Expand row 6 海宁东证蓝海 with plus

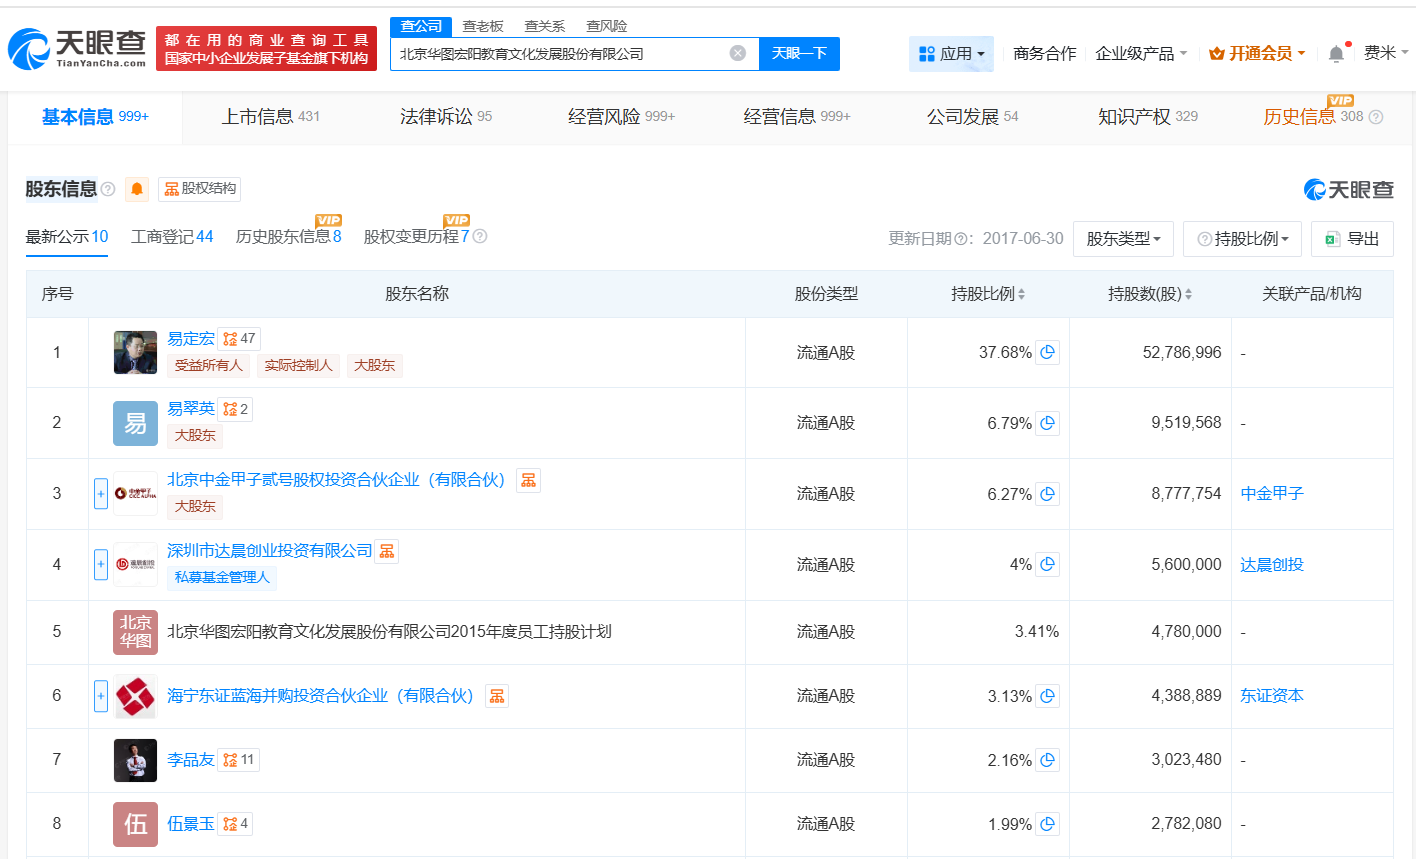tap(101, 696)
